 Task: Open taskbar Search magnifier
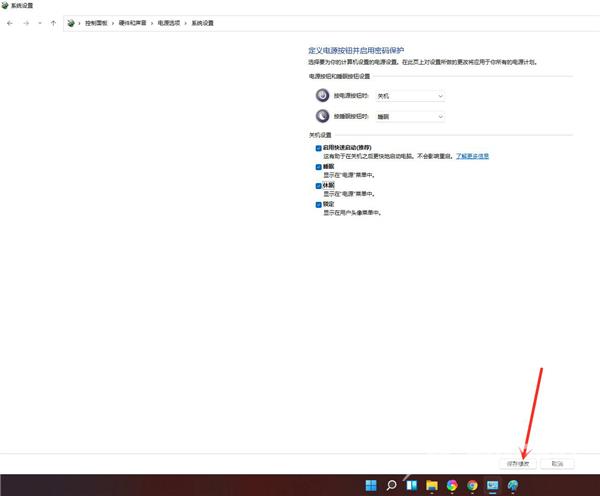coord(391,485)
